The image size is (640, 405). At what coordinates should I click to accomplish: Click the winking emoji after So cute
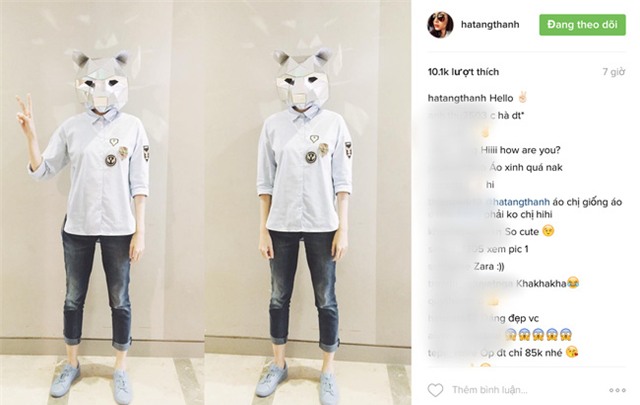click(x=548, y=231)
